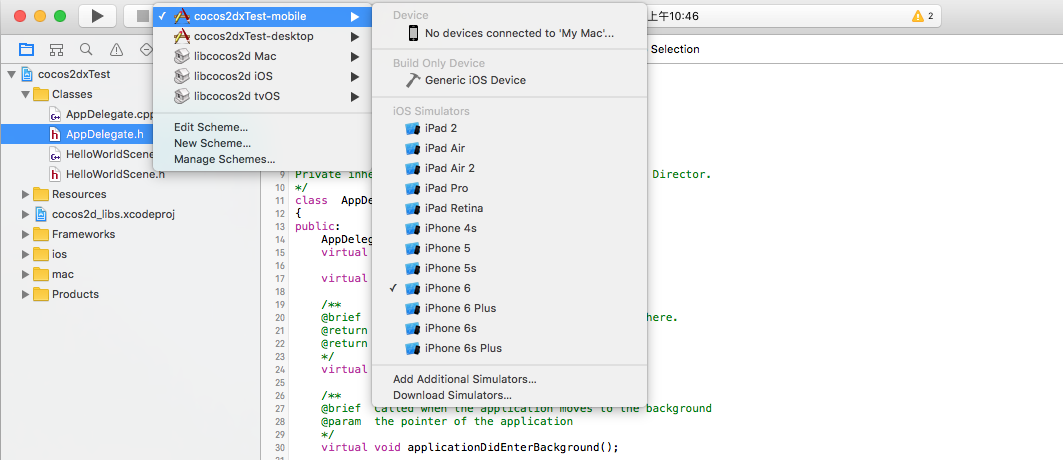Viewport: 1063px width, 460px height.
Task: Open submenu arrow for libcocos2d tvOS
Action: pos(355,96)
